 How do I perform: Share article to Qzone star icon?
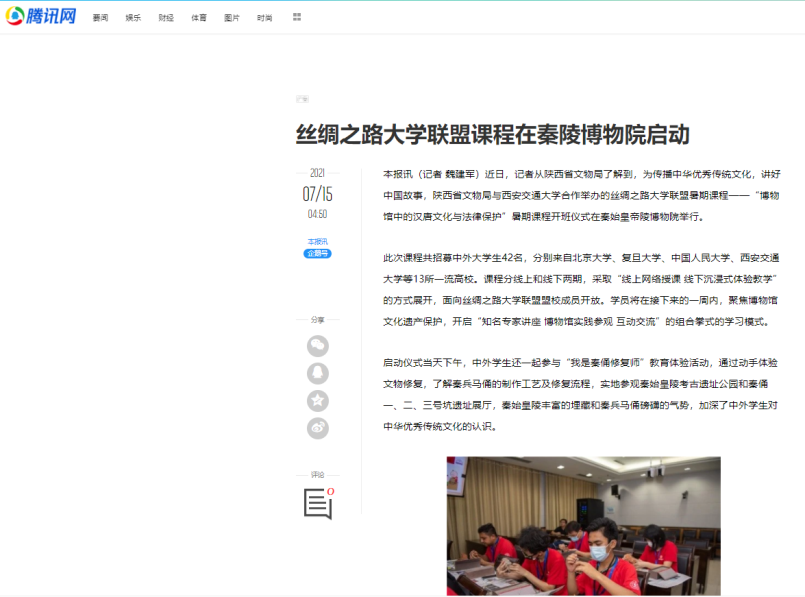318,400
